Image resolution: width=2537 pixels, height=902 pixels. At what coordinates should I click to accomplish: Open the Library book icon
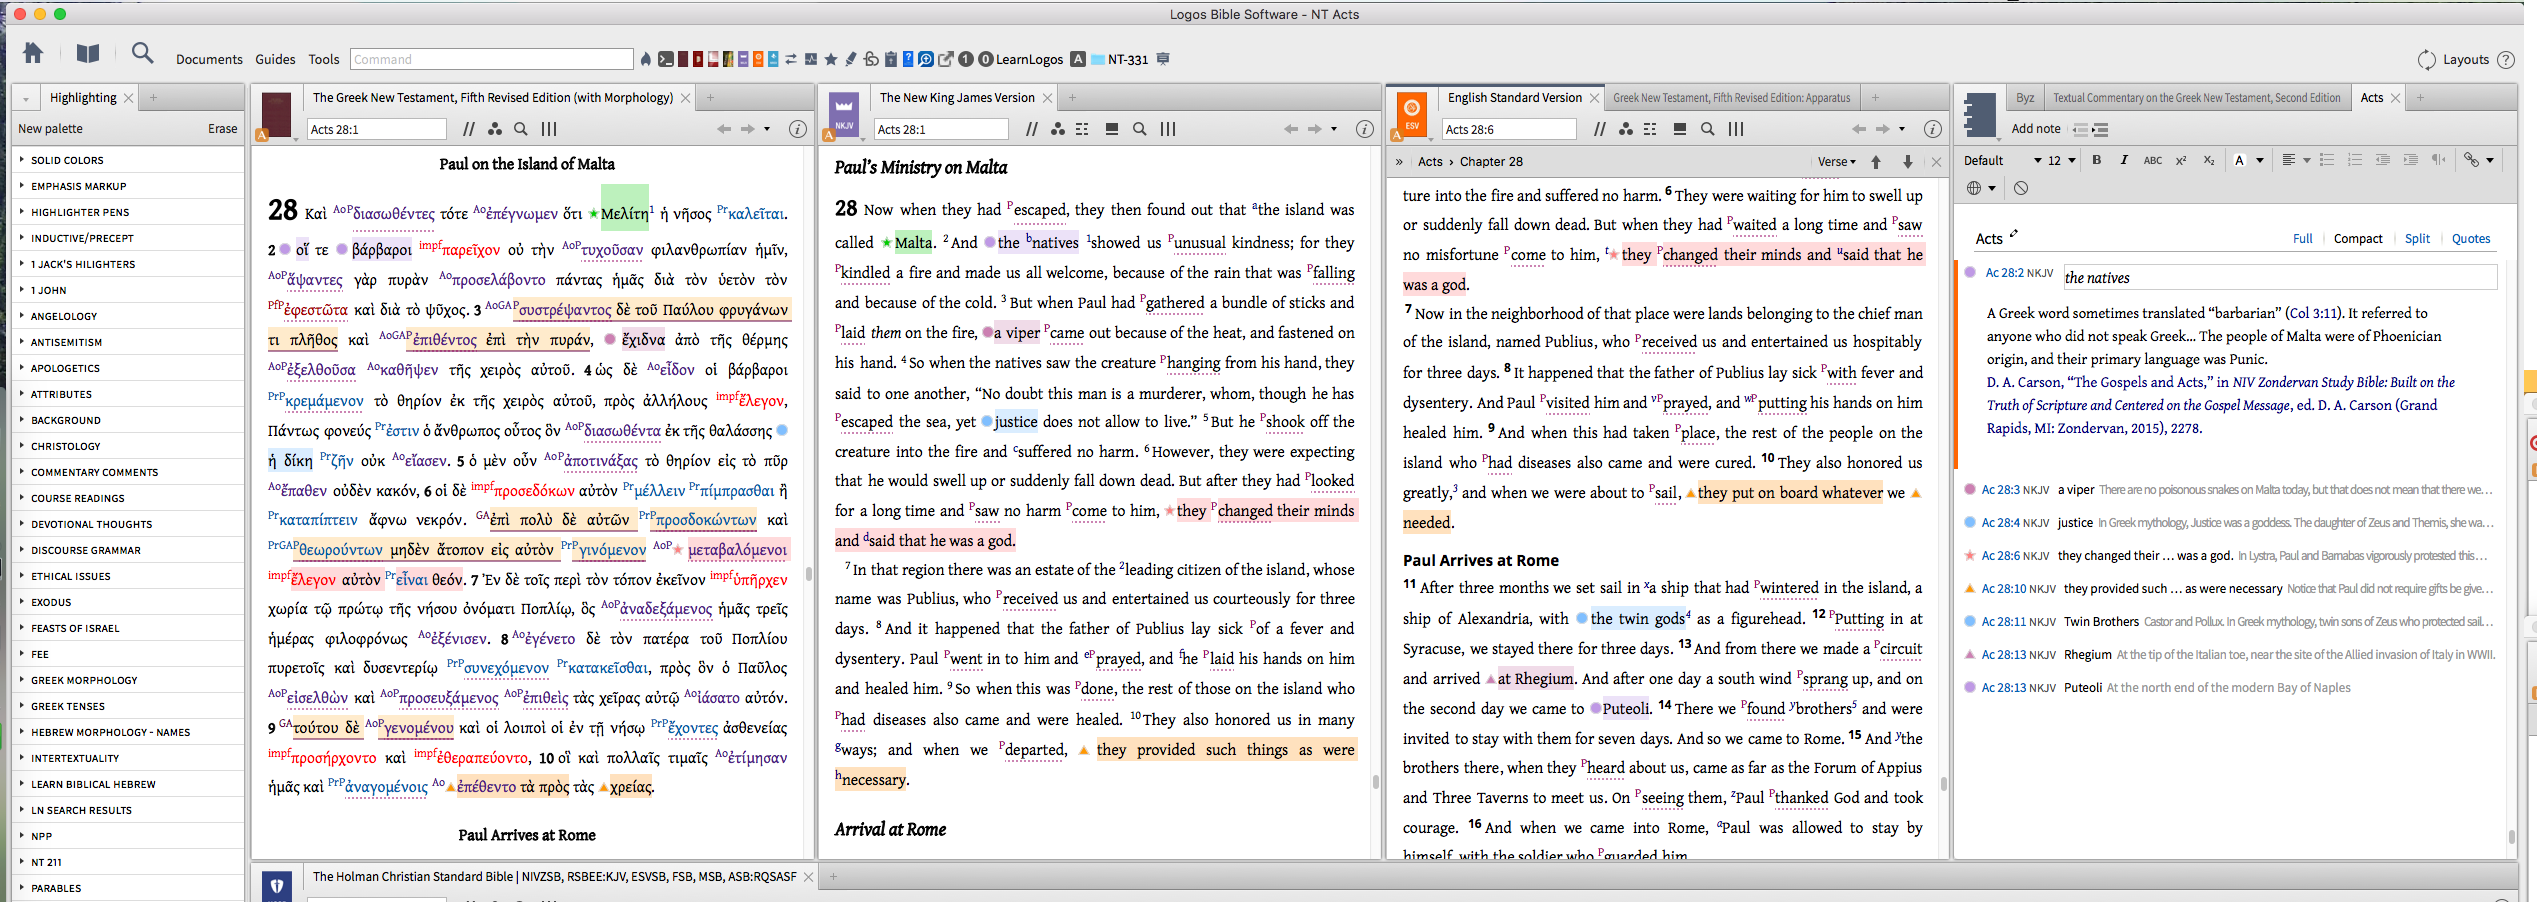pos(88,54)
